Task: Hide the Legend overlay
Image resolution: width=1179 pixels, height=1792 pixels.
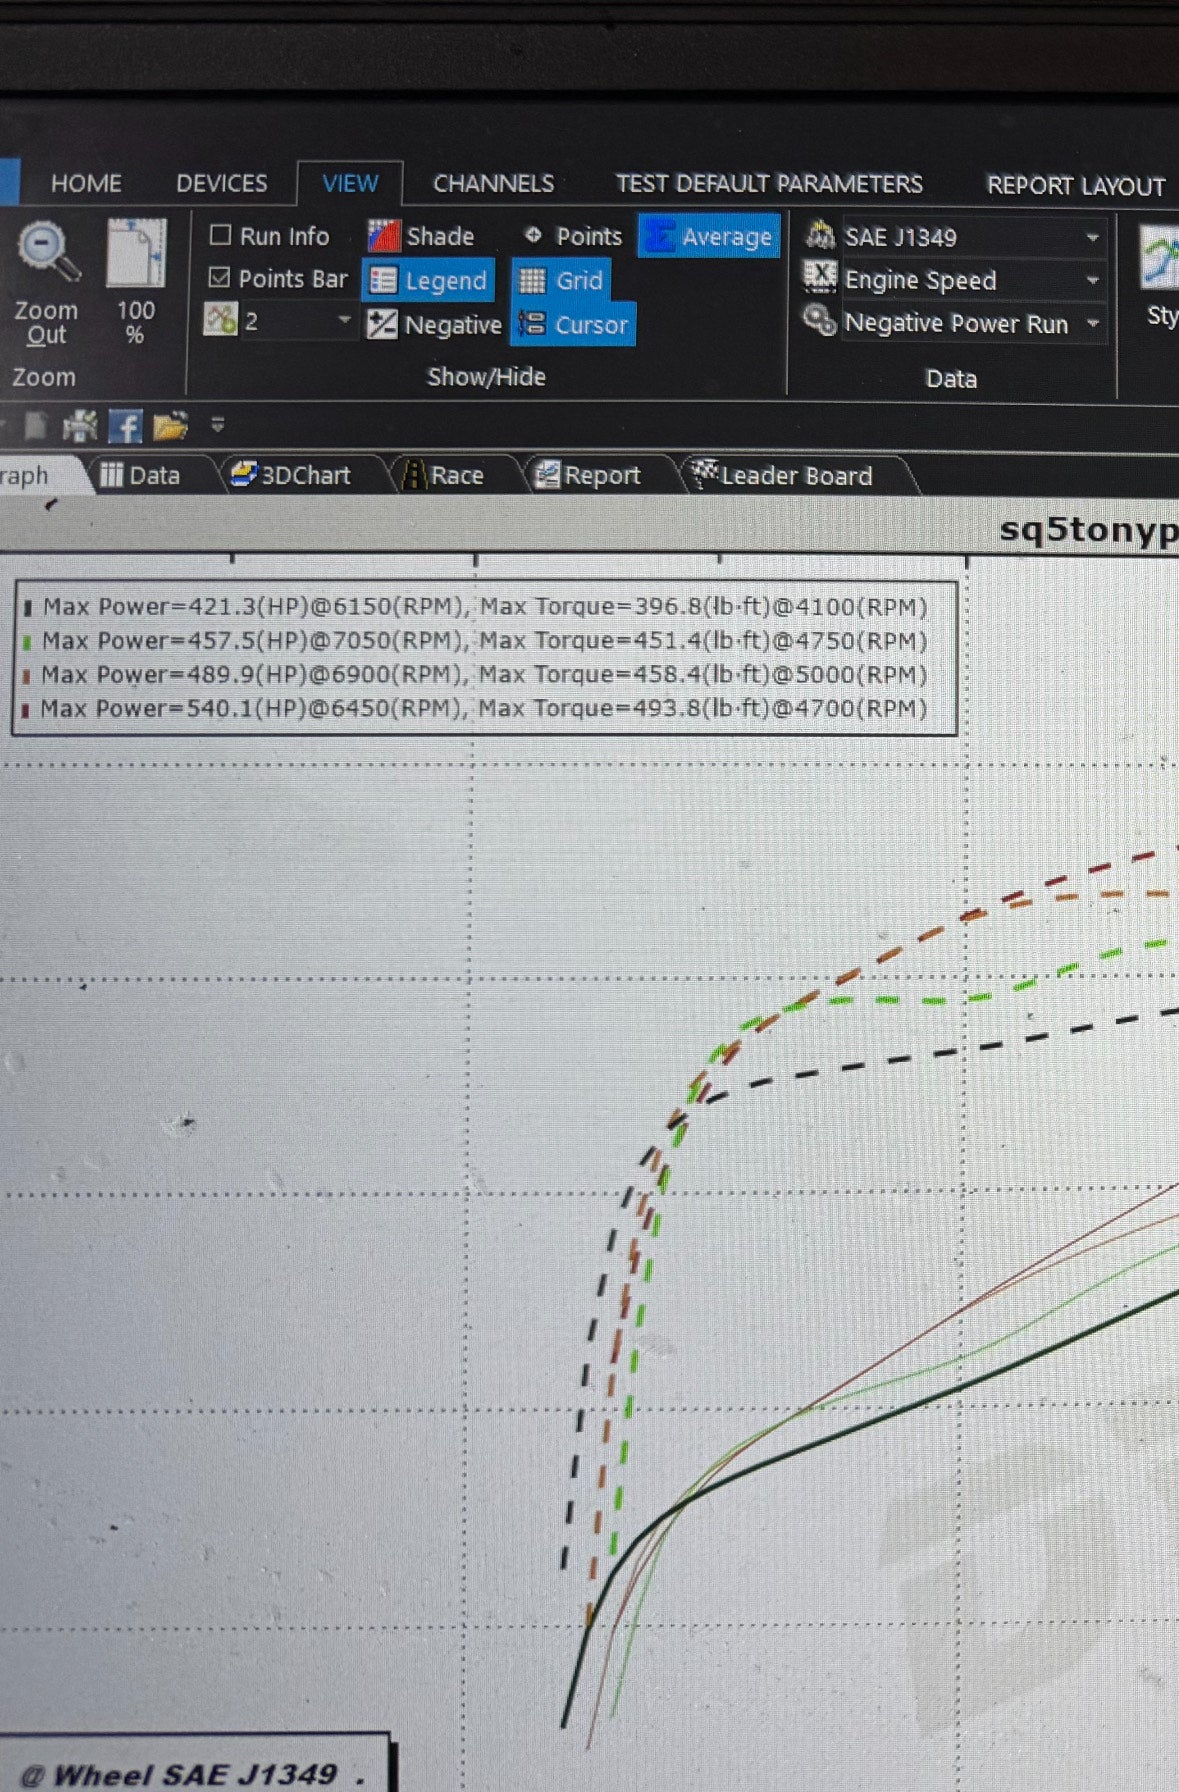Action: click(x=429, y=281)
